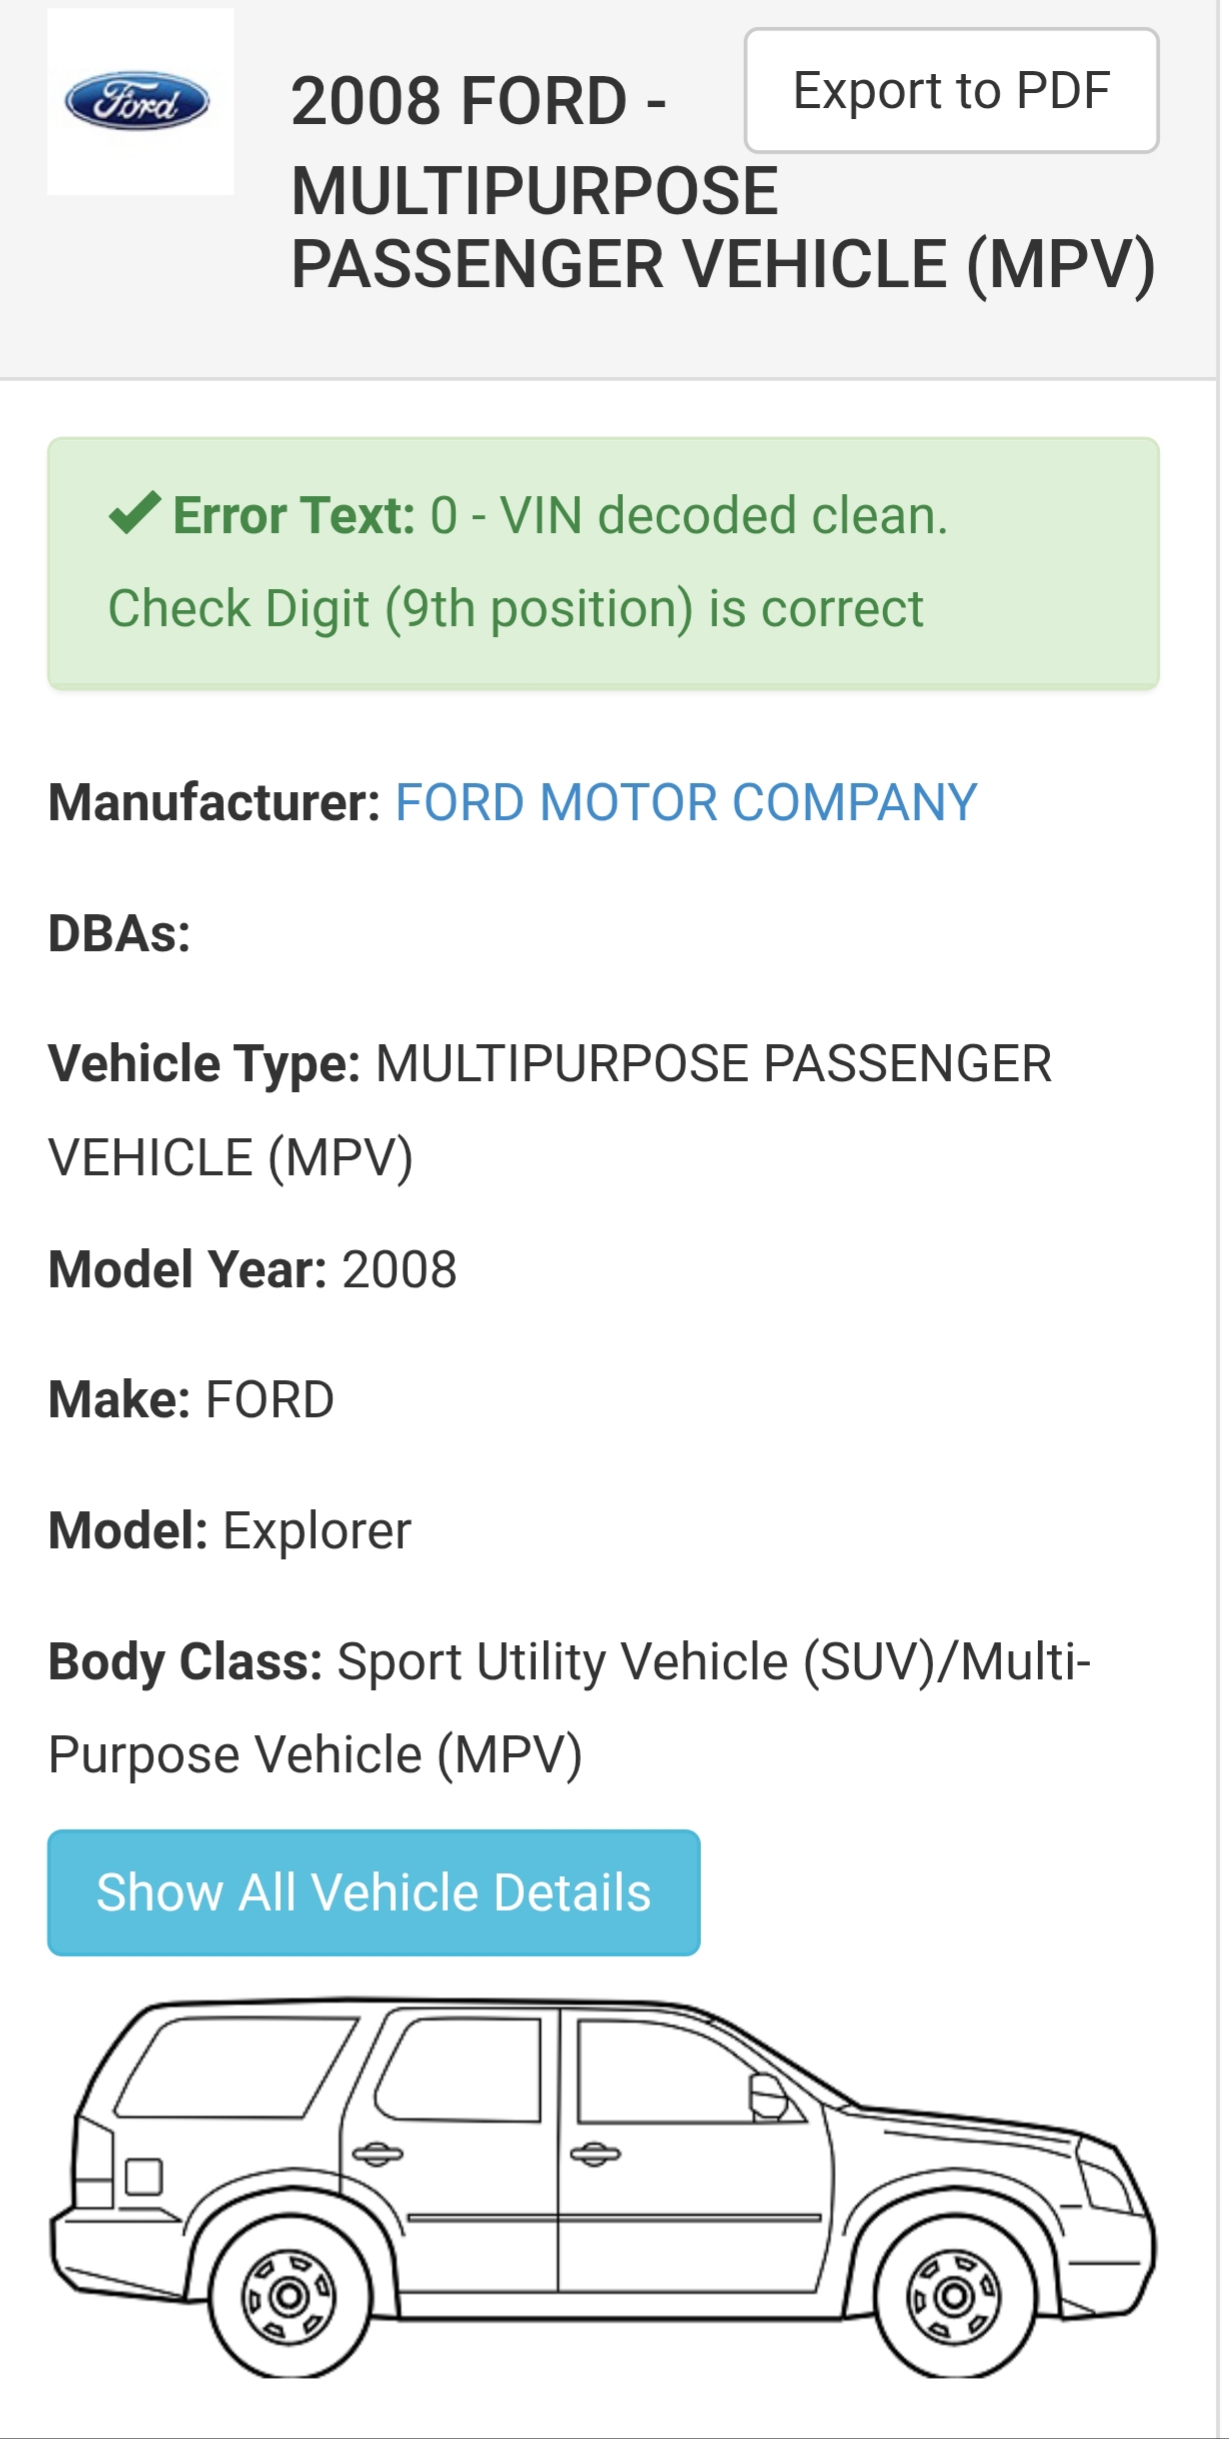Screen dimensions: 1229x2439
Task: Click the fuel door on the SUV drawing
Action: (144, 2177)
